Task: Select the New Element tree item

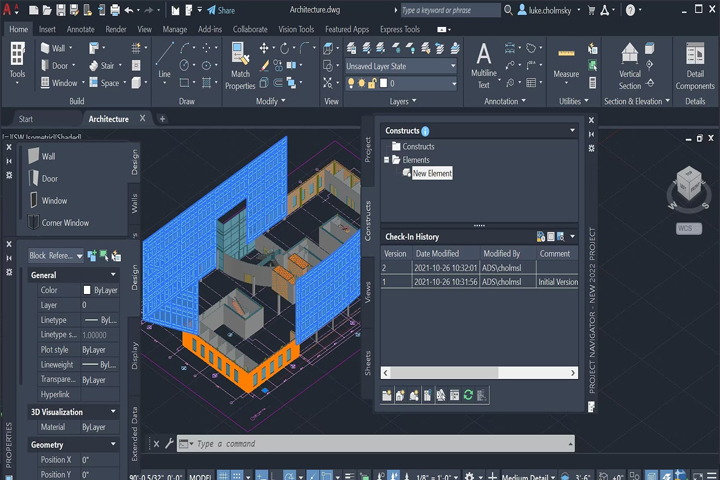Action: coord(432,173)
